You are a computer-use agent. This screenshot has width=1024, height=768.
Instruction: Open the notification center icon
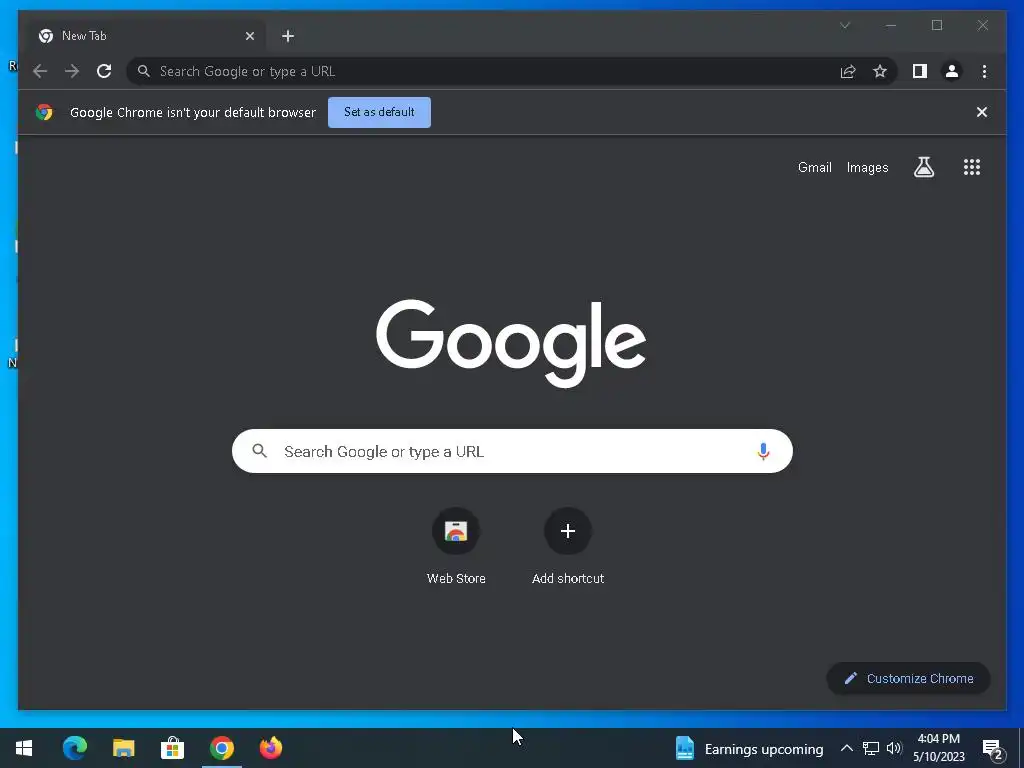coord(993,750)
